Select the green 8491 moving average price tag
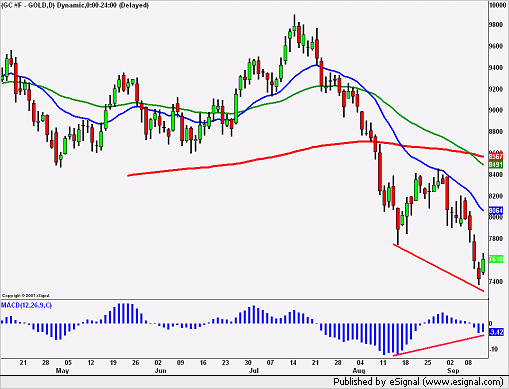The width and height of the screenshot is (509, 389). pyautogui.click(x=496, y=165)
